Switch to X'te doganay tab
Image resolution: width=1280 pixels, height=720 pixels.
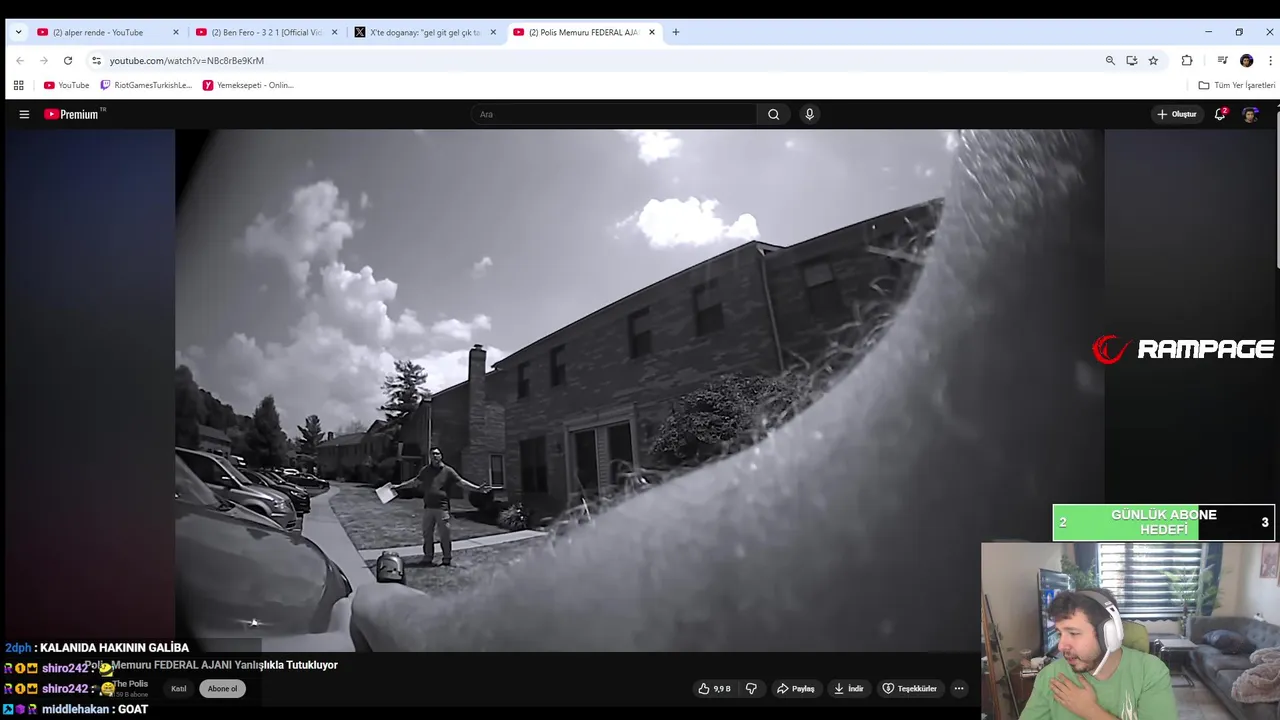pos(425,32)
